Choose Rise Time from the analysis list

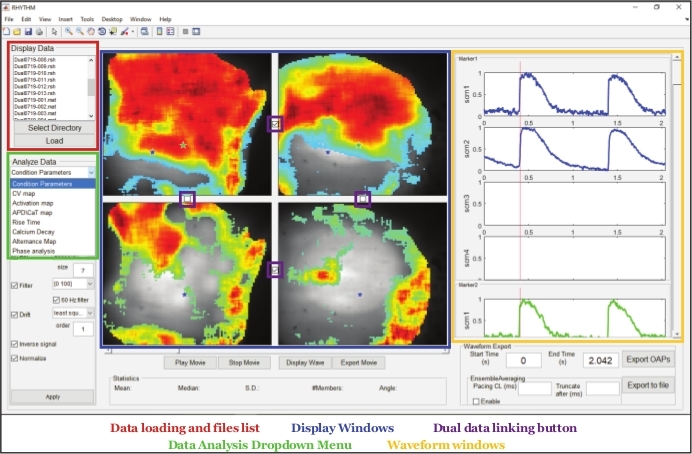[53, 222]
